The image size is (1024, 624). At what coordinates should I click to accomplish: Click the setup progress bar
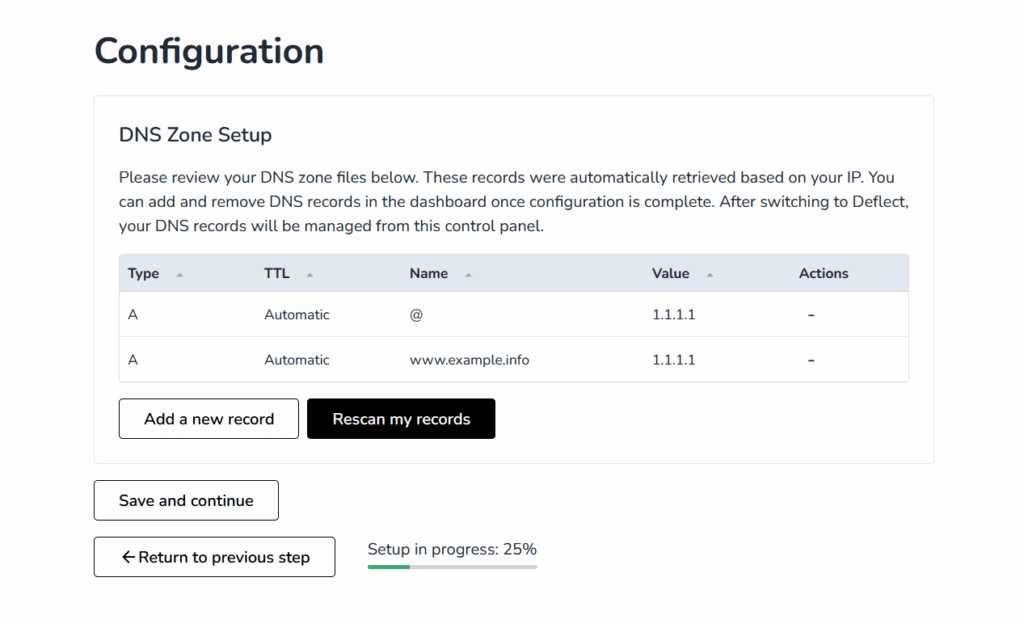click(x=452, y=567)
